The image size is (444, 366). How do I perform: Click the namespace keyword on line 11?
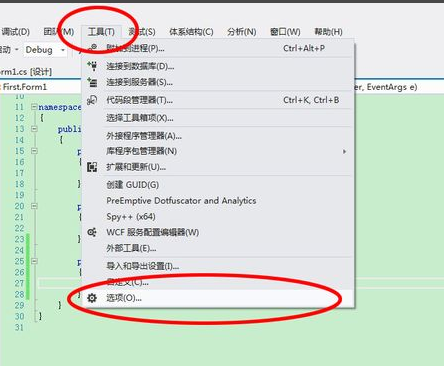coord(60,107)
